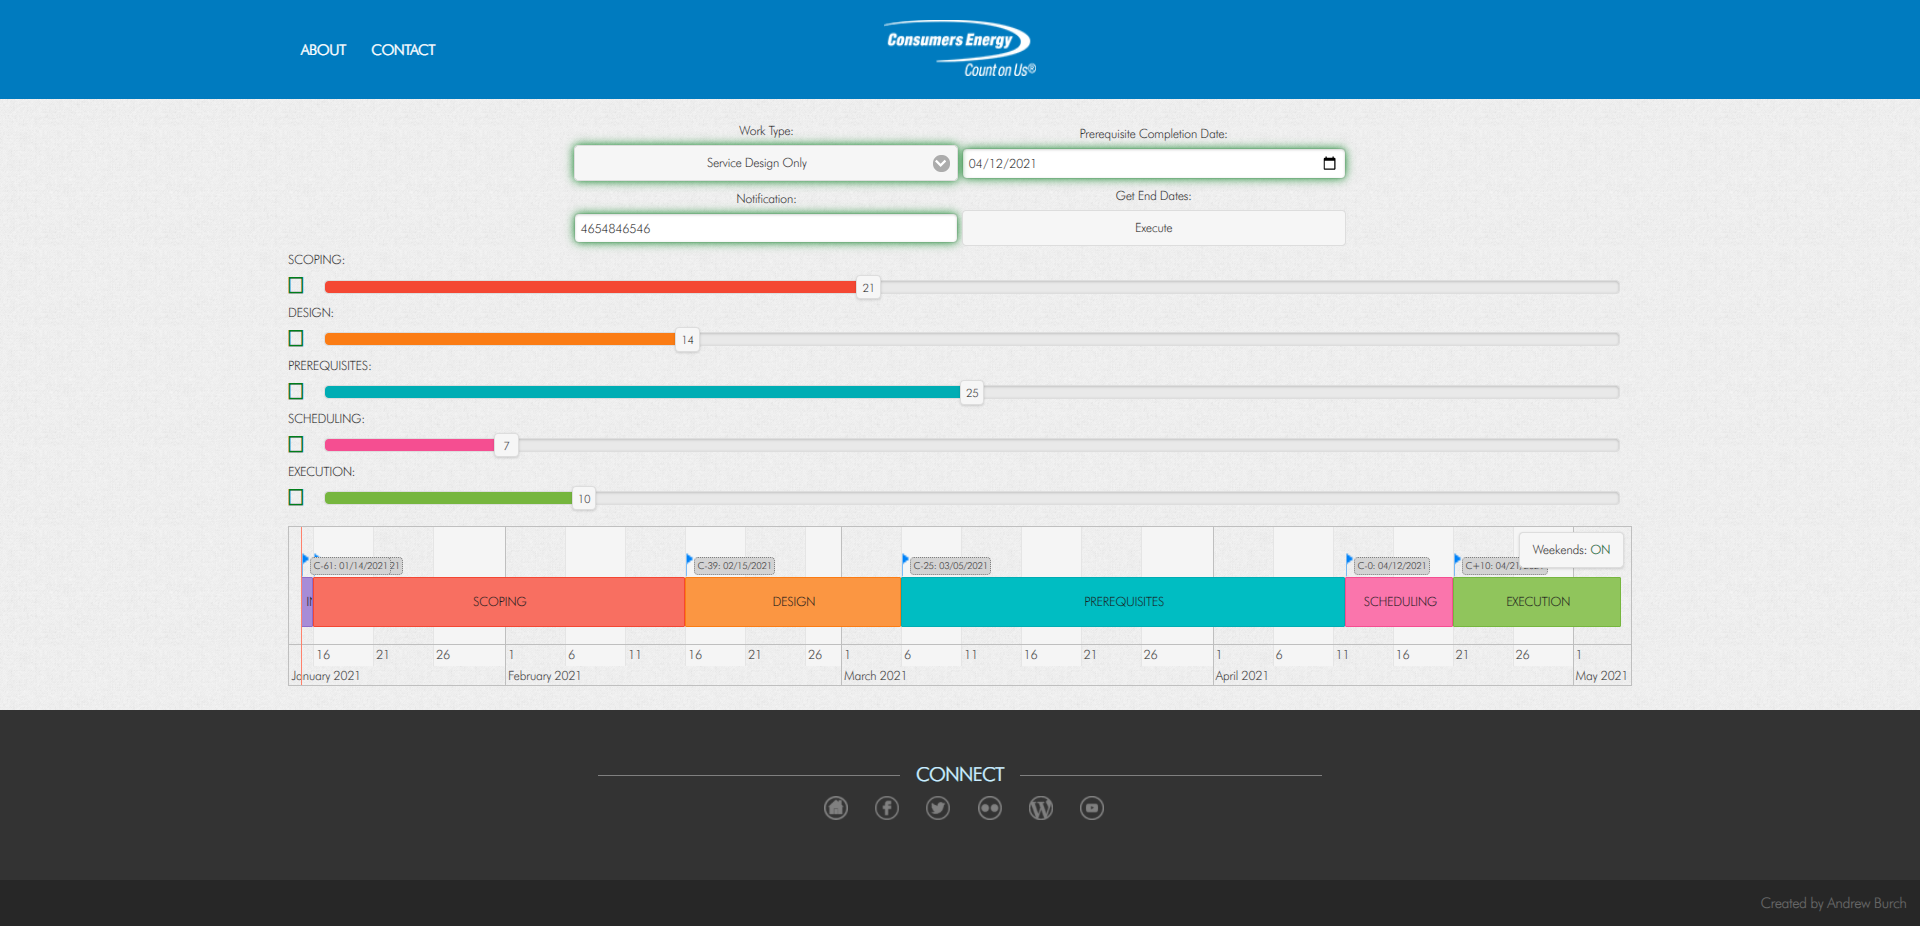Tick the EXECUTION checkbox

tap(296, 498)
